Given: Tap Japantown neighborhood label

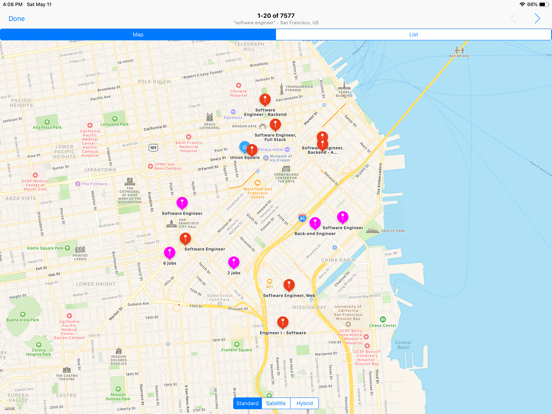Looking at the screenshot, I should coord(100,170).
